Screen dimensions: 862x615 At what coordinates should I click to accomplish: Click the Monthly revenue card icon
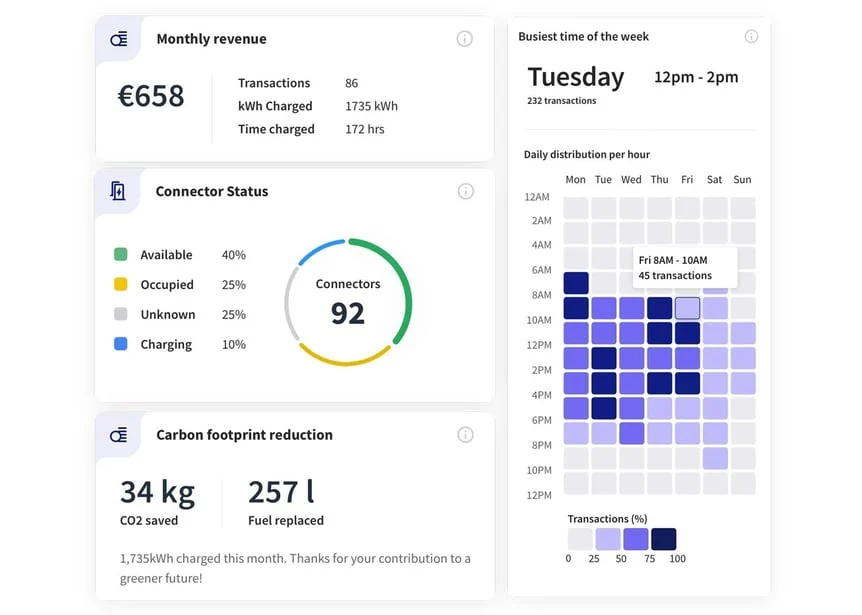tap(119, 39)
